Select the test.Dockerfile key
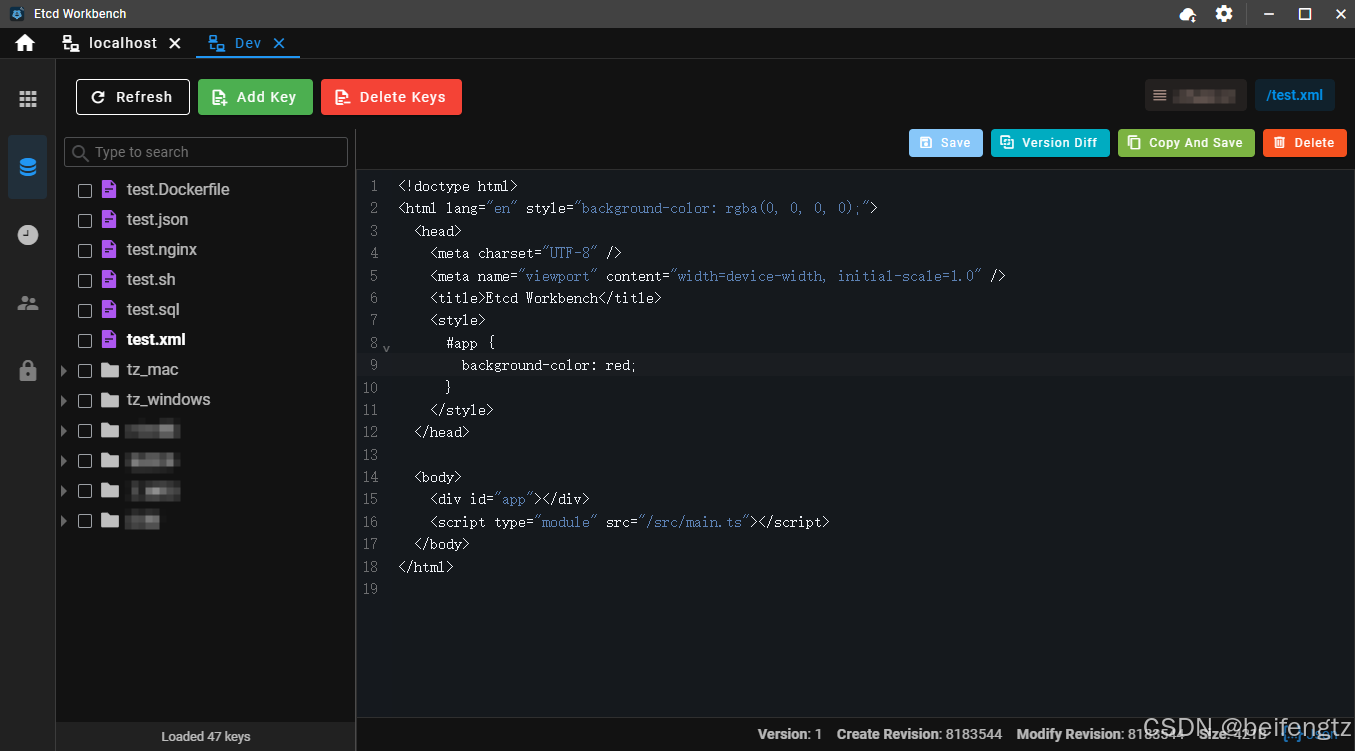This screenshot has width=1355, height=751. click(178, 189)
